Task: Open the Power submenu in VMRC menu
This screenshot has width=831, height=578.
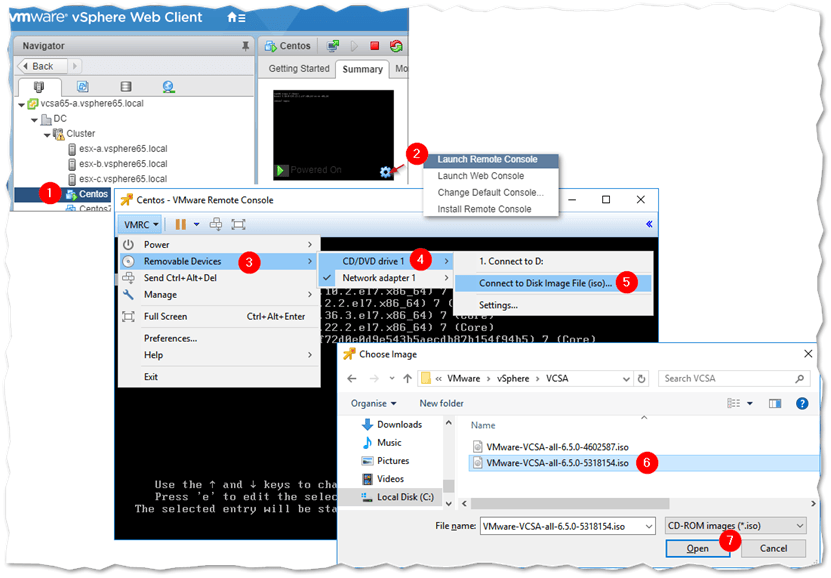Action: tap(219, 245)
